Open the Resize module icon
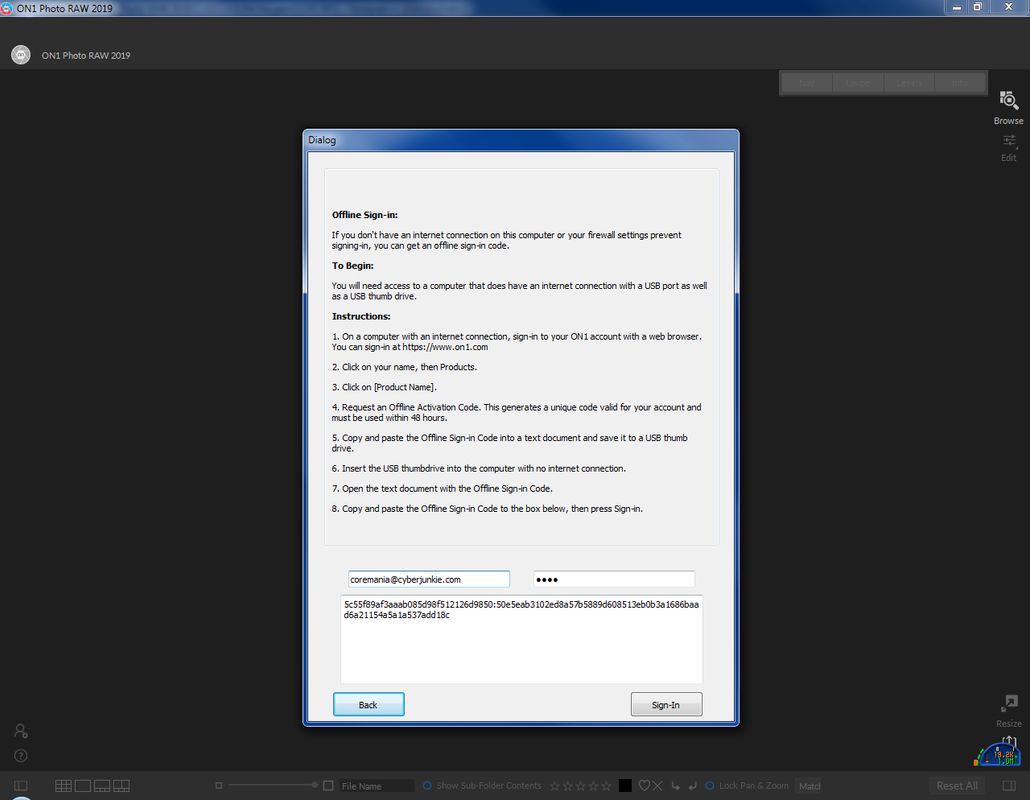 (1009, 703)
